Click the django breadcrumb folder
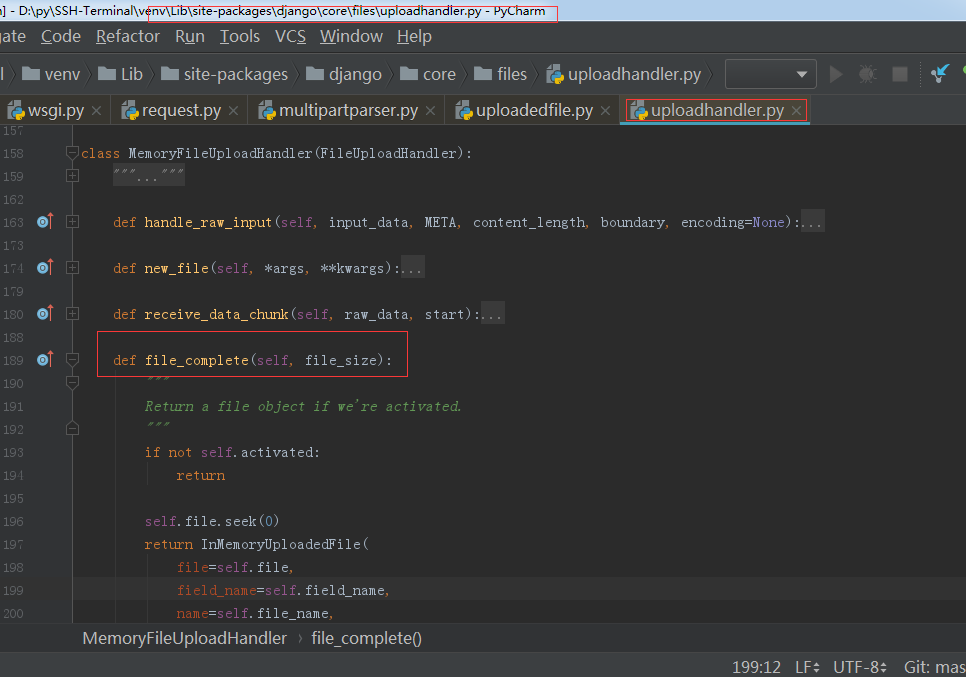Image resolution: width=966 pixels, height=677 pixels. click(x=344, y=75)
